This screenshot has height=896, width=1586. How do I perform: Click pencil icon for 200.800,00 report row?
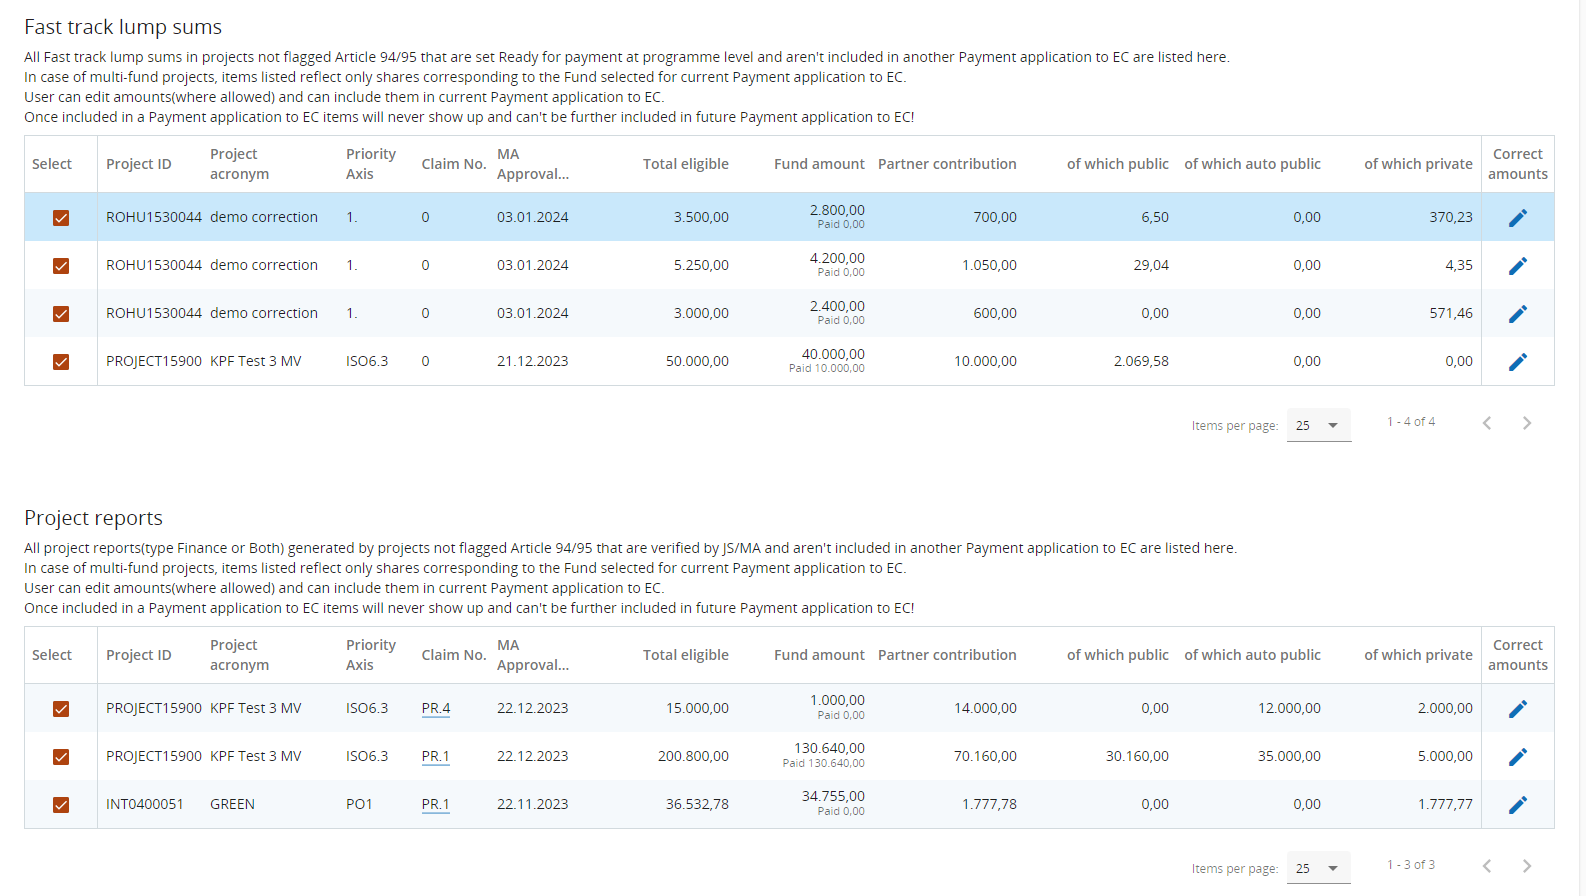tap(1517, 757)
